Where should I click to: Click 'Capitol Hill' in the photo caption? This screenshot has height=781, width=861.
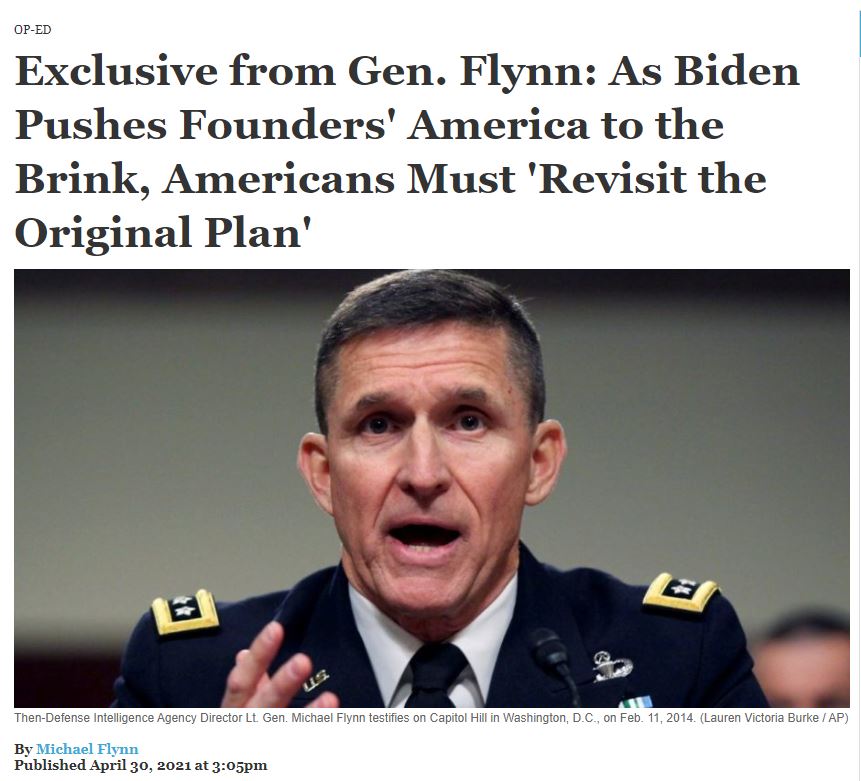pos(457,718)
